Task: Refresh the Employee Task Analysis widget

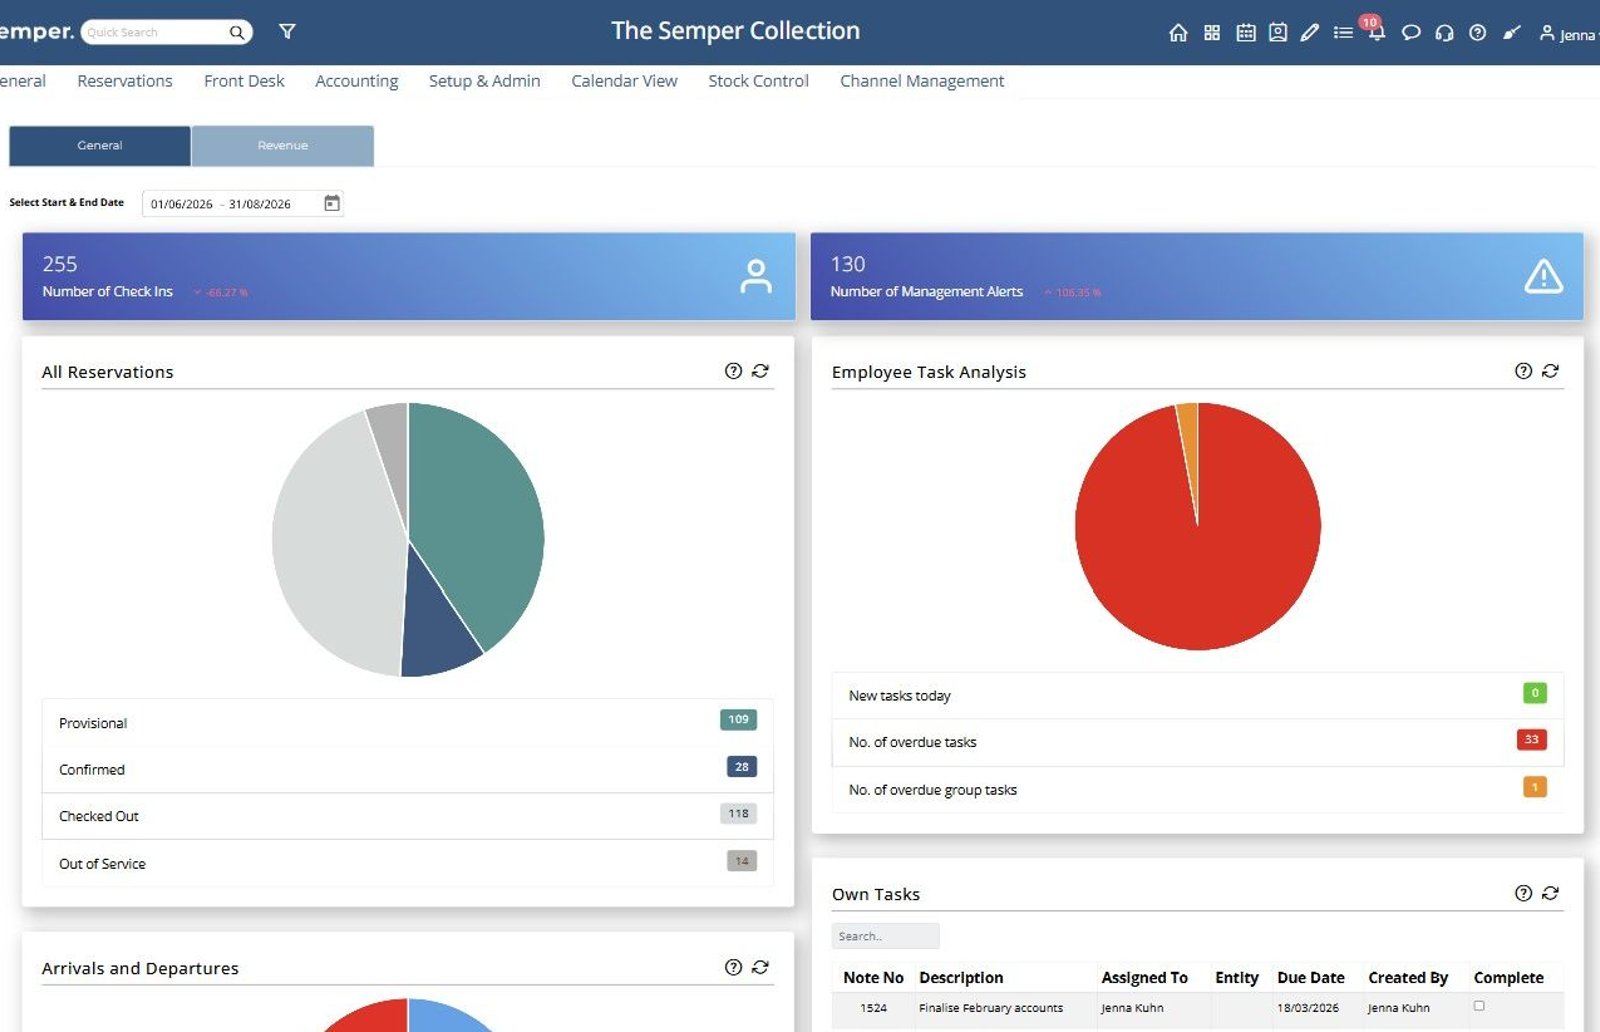Action: click(1550, 371)
